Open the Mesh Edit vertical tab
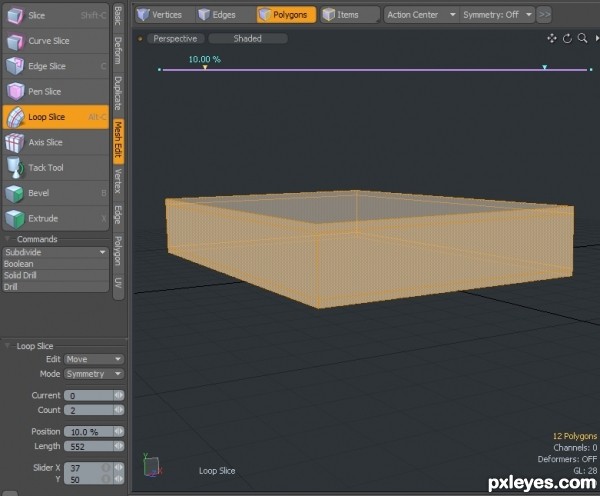Screen dimensions: 600x496 118,140
